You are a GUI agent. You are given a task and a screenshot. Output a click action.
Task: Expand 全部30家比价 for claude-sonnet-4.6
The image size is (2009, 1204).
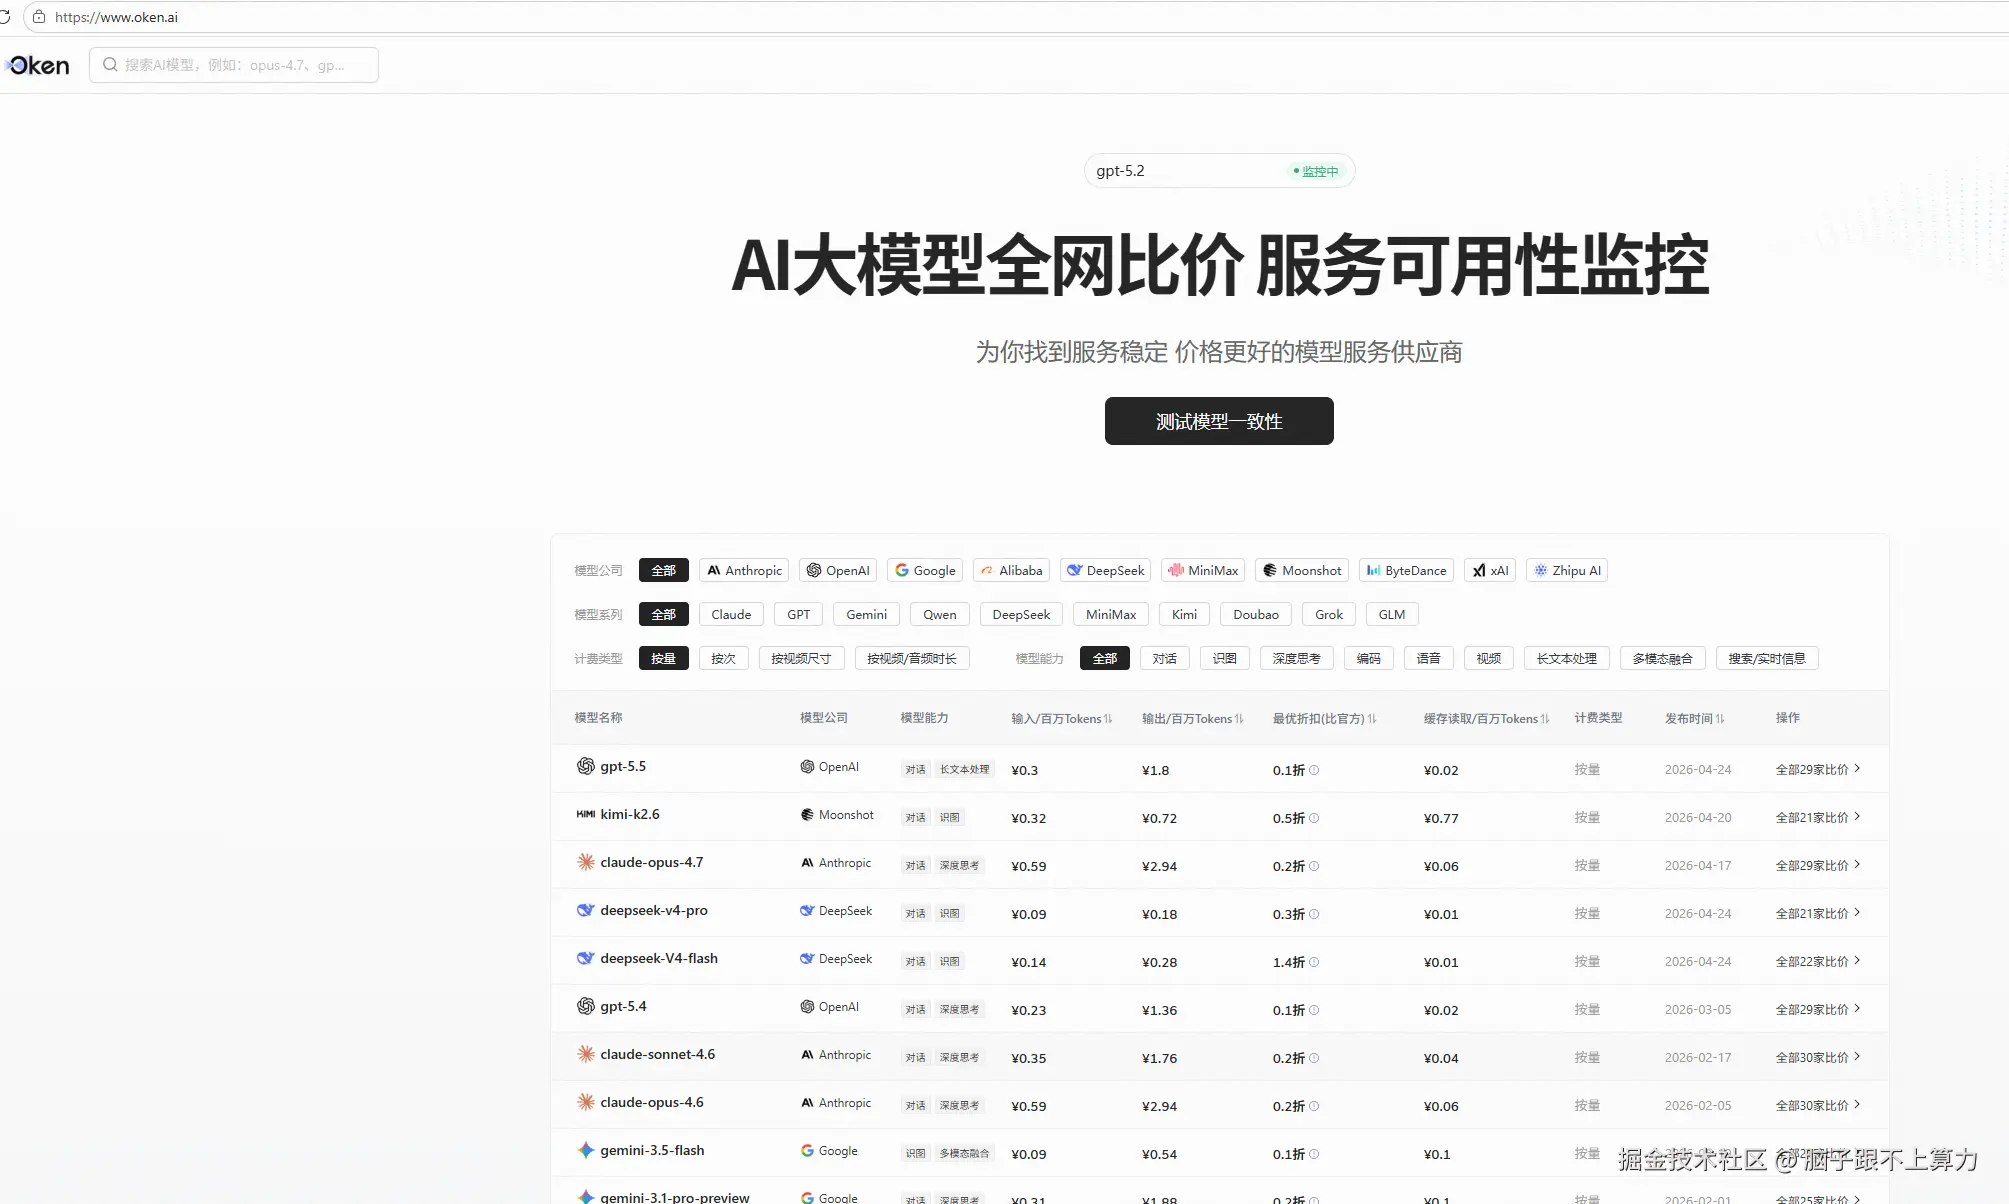coord(1818,1057)
